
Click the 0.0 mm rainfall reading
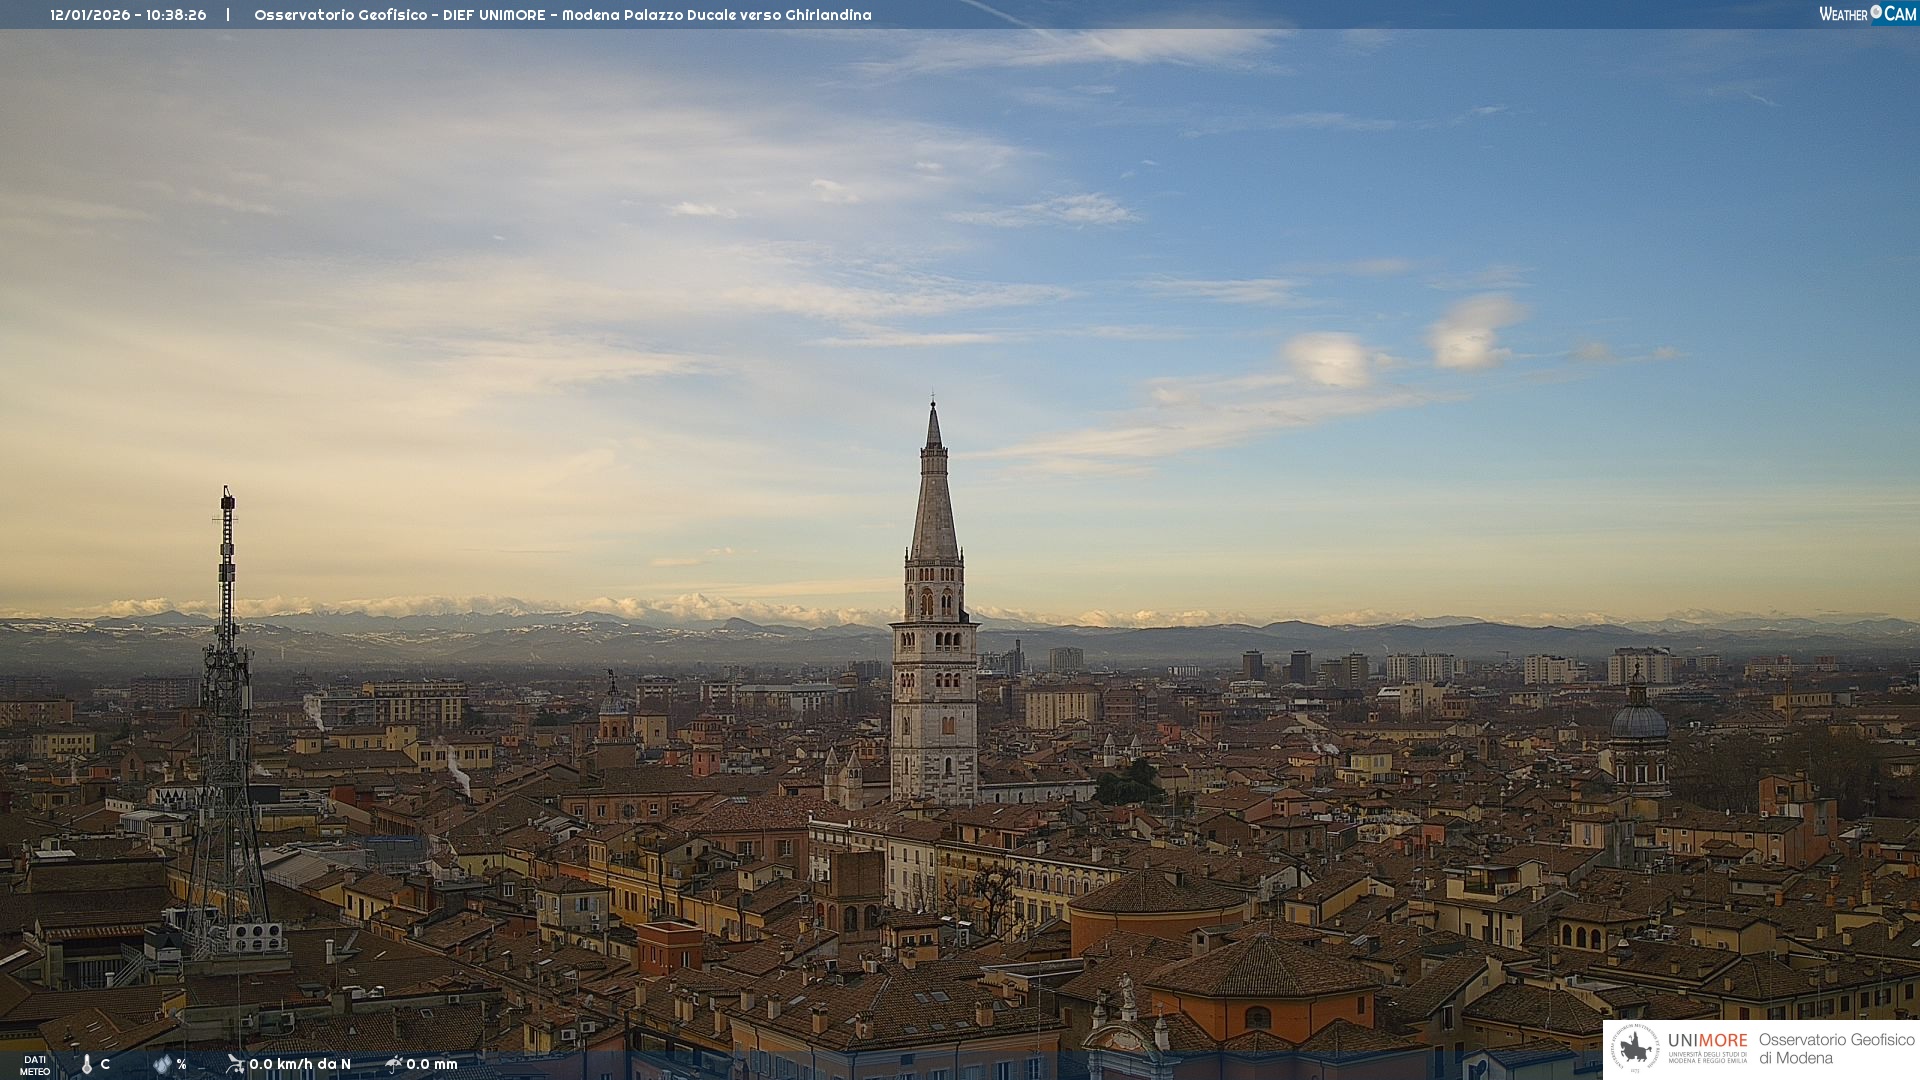point(432,1064)
